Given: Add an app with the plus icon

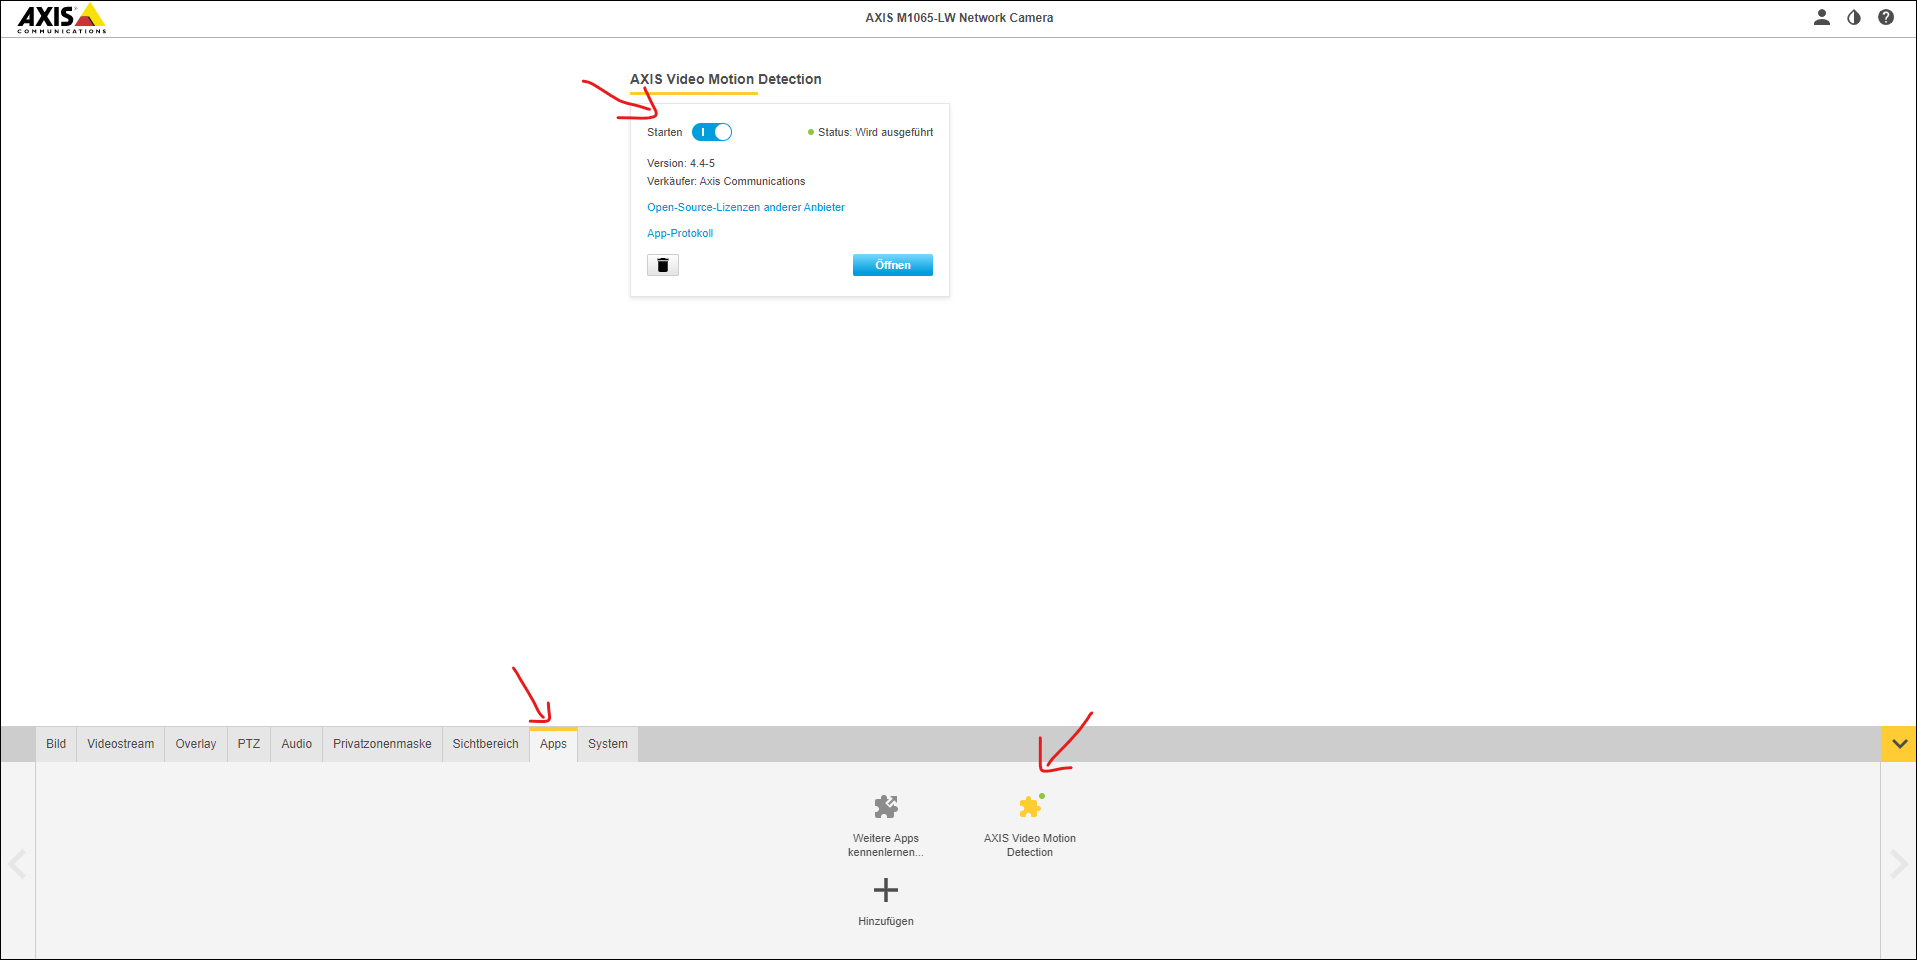Looking at the screenshot, I should [x=886, y=889].
